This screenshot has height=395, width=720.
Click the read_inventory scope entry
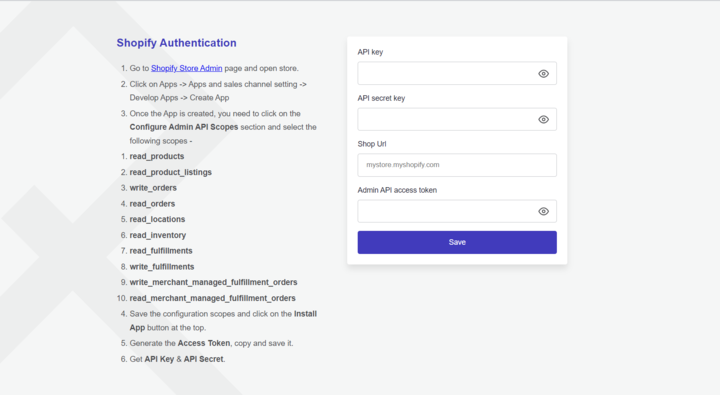(x=158, y=235)
